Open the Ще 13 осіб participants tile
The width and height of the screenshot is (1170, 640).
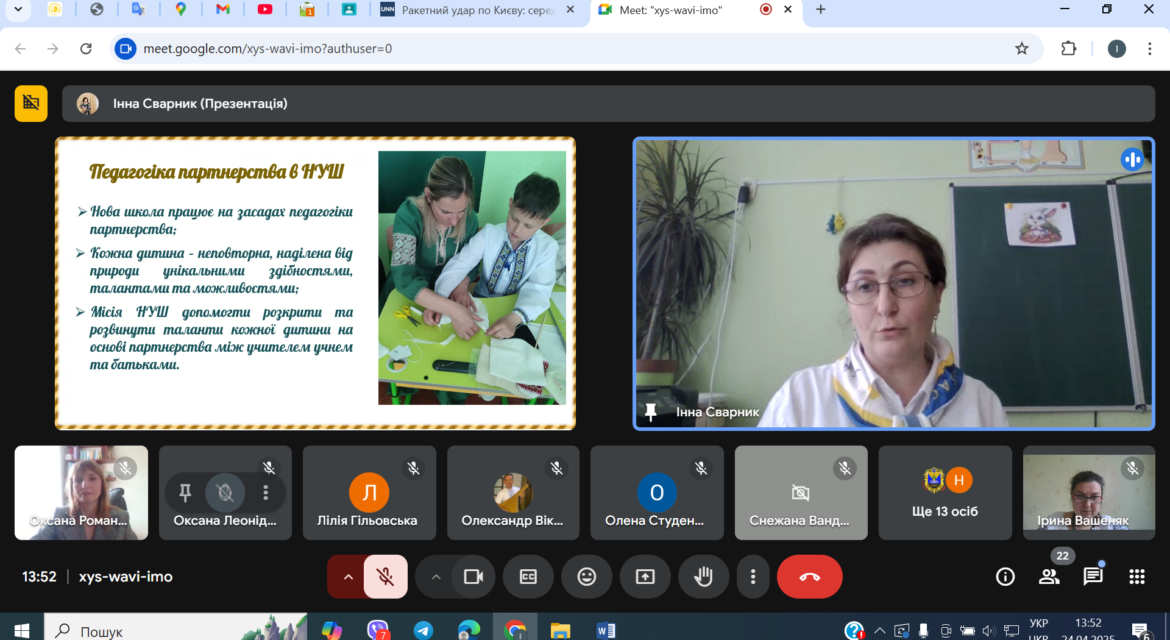pyautogui.click(x=945, y=493)
